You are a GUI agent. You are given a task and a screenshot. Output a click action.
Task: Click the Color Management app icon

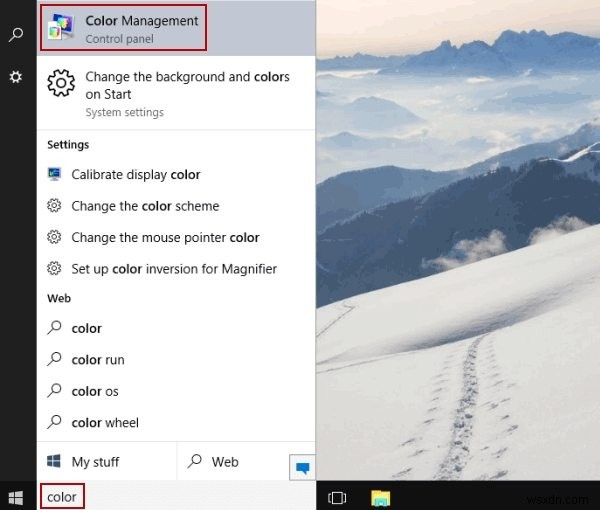pos(61,26)
